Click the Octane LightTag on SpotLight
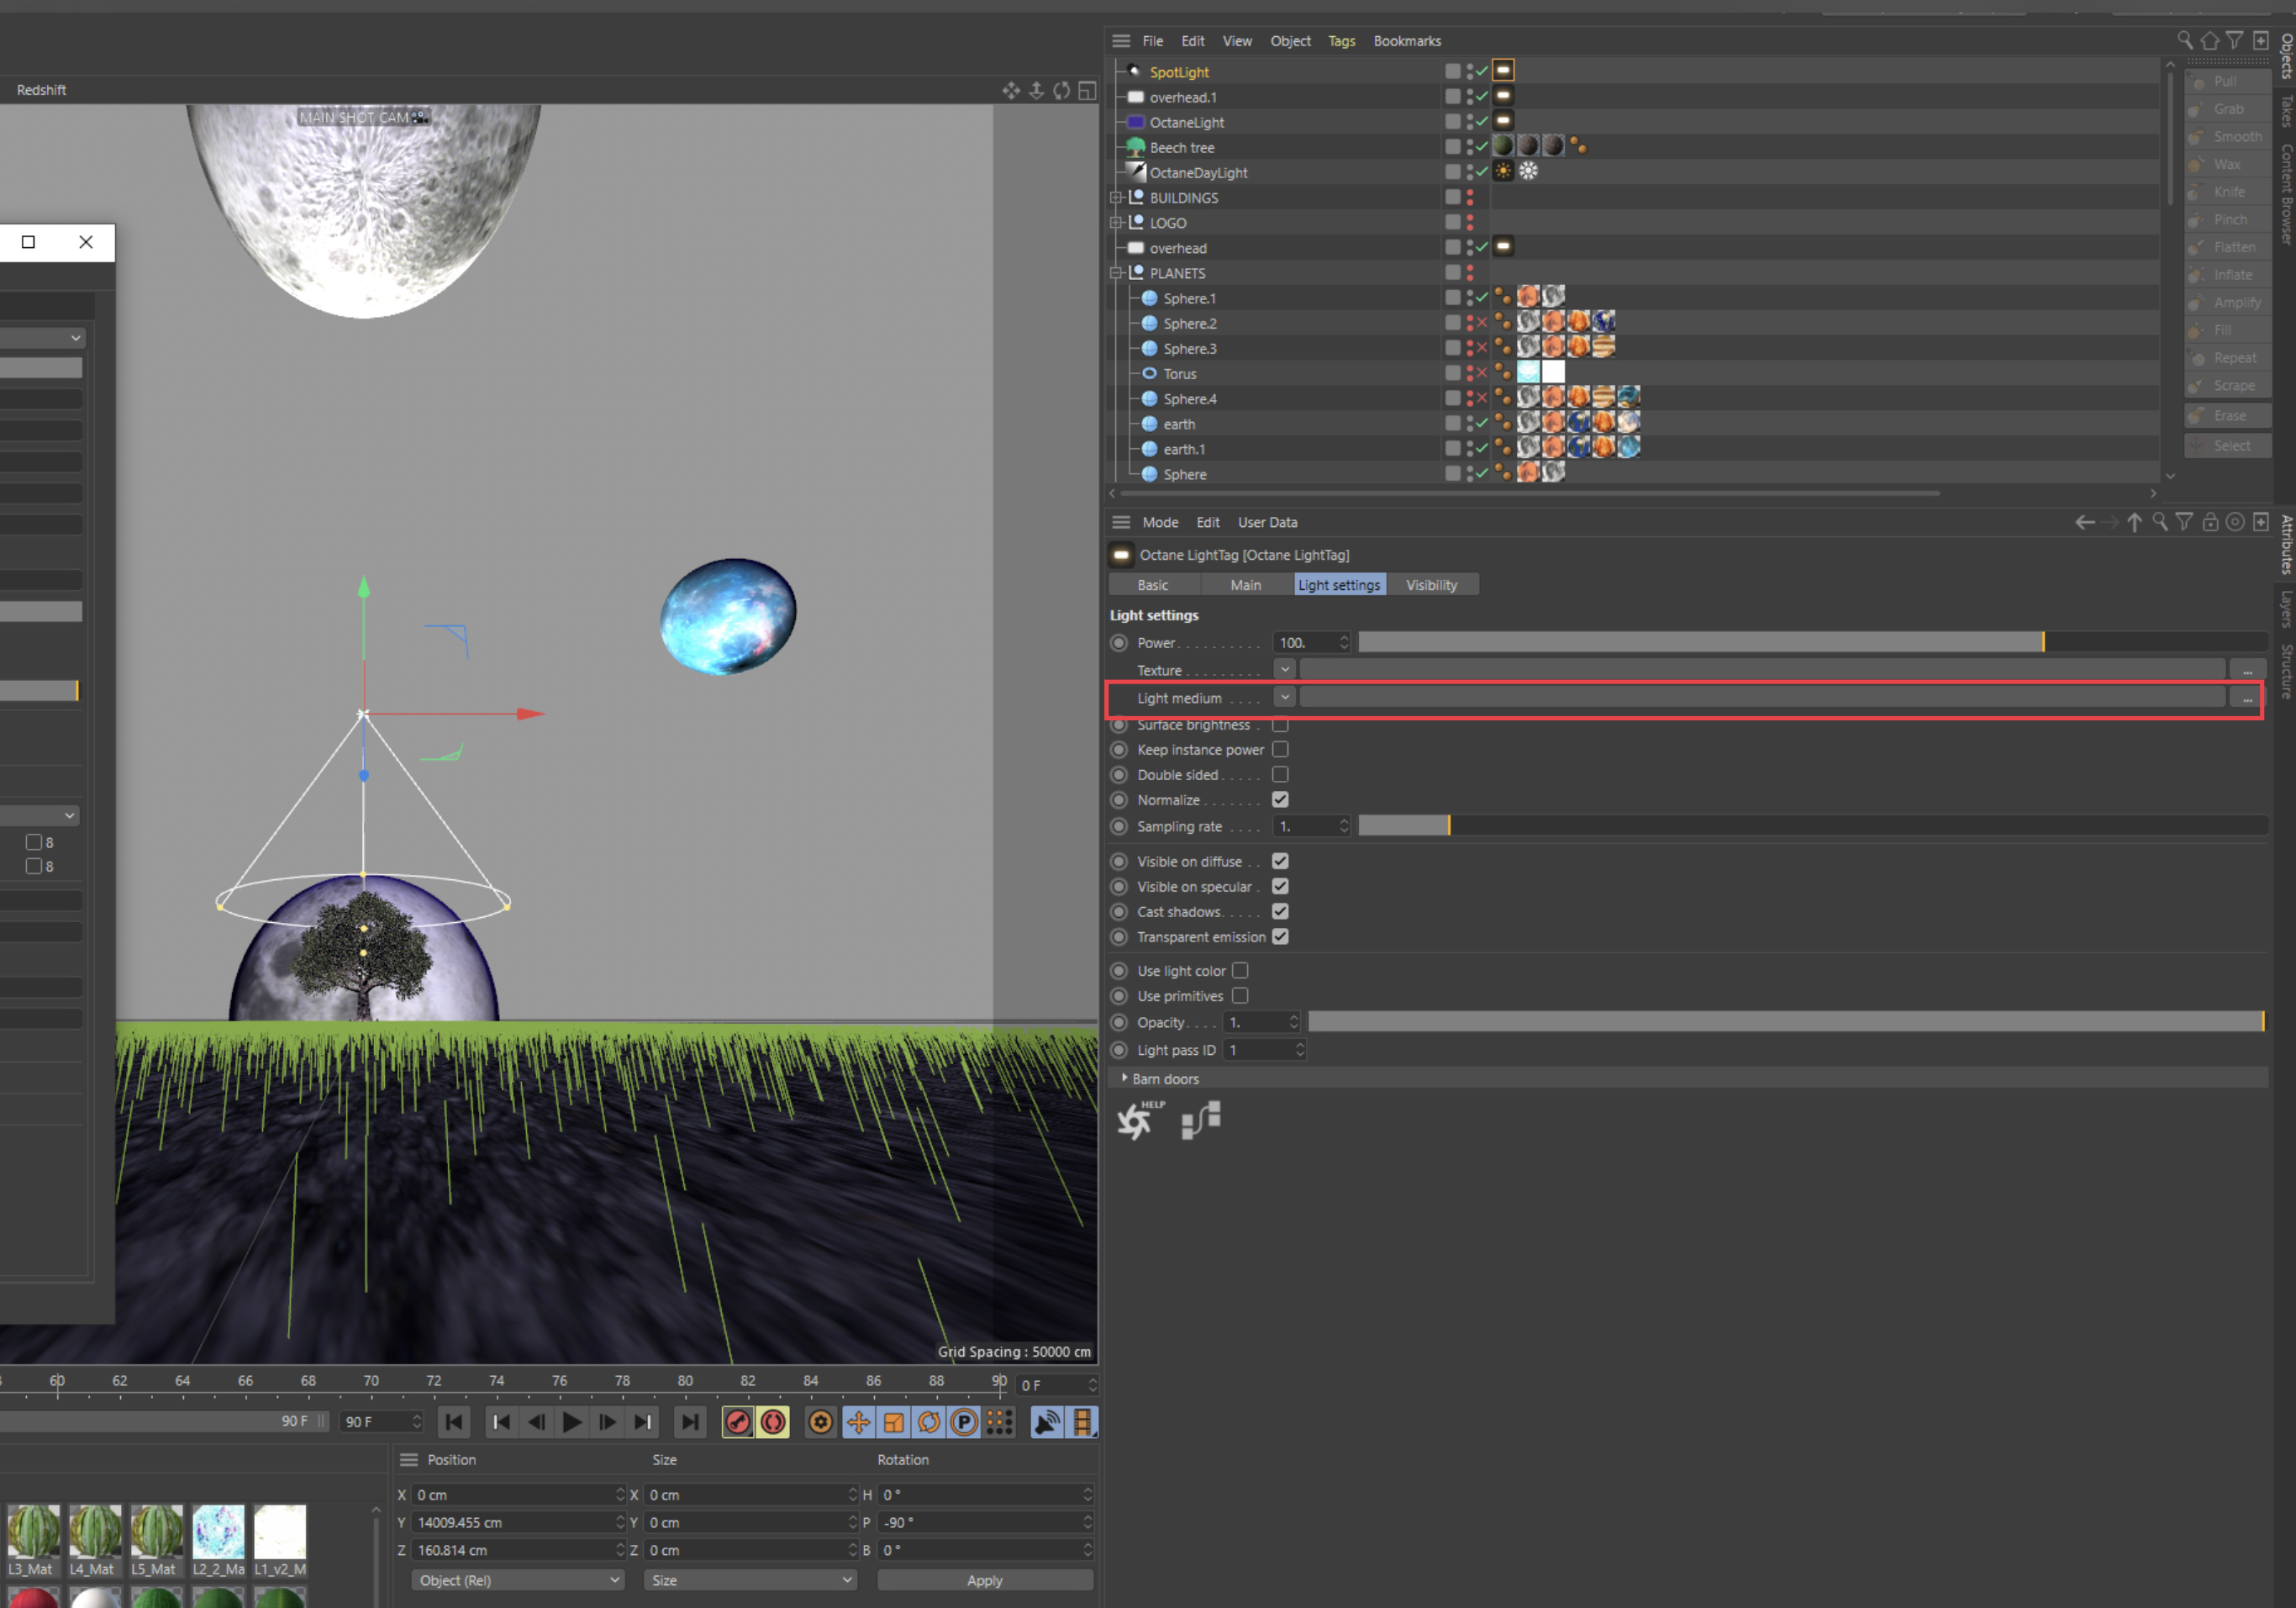2296x1608 pixels. (x=1503, y=71)
